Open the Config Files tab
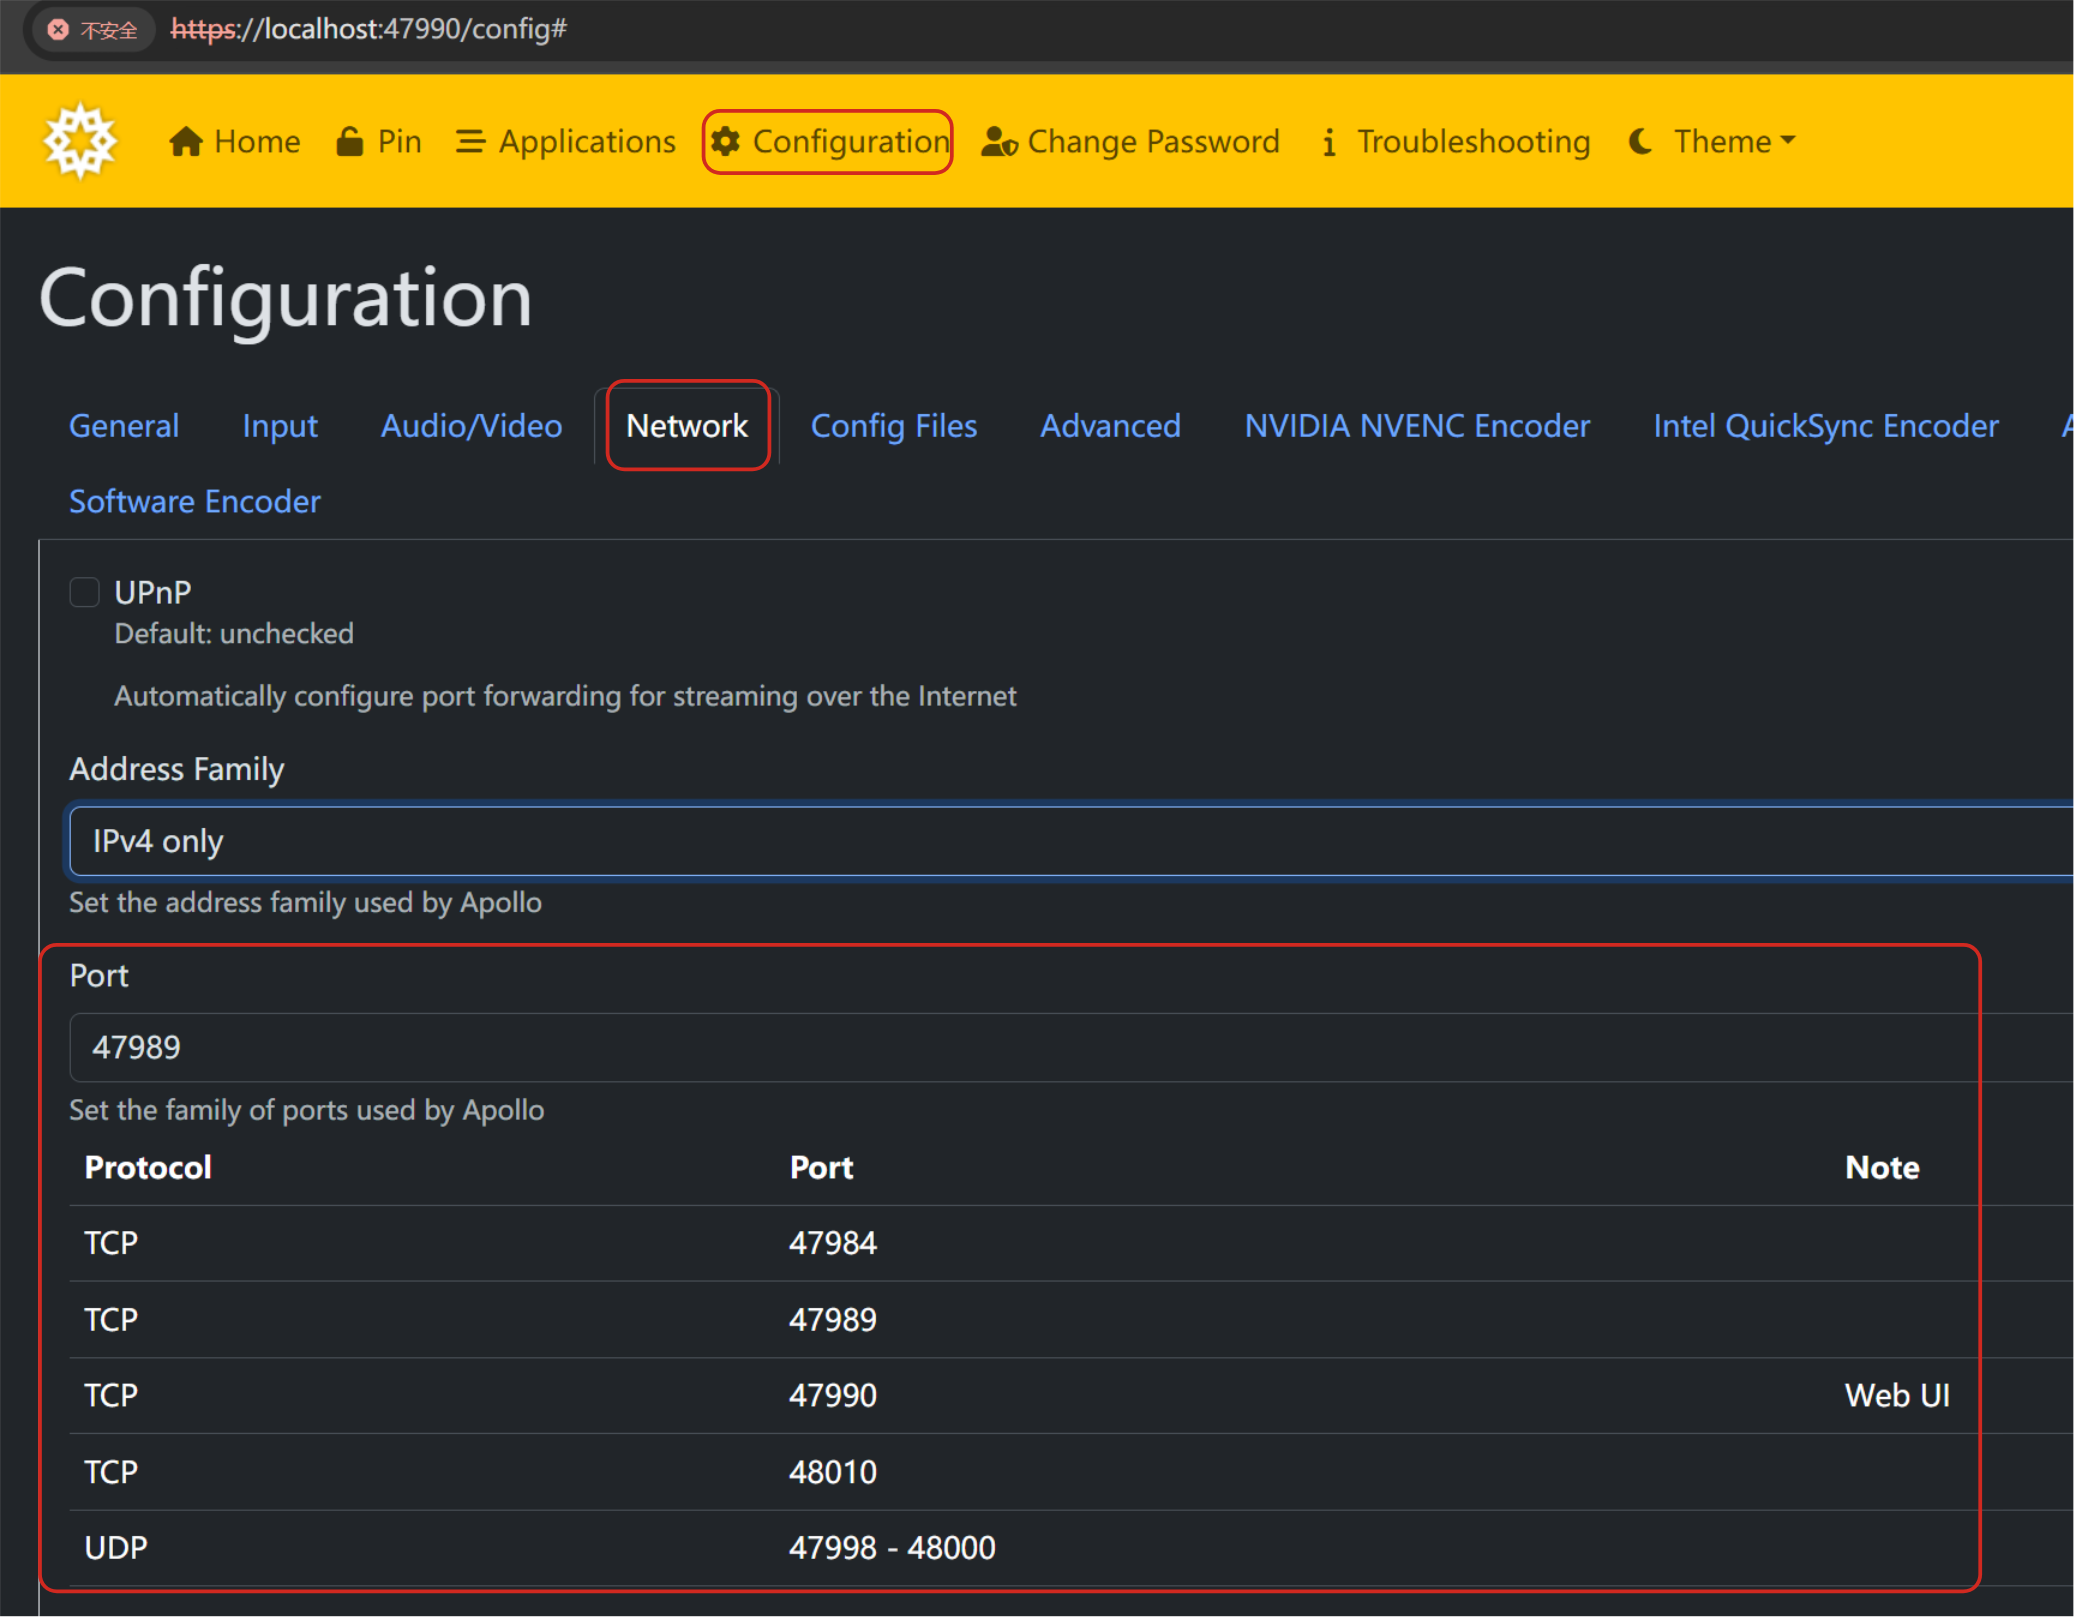2074x1617 pixels. [x=893, y=426]
